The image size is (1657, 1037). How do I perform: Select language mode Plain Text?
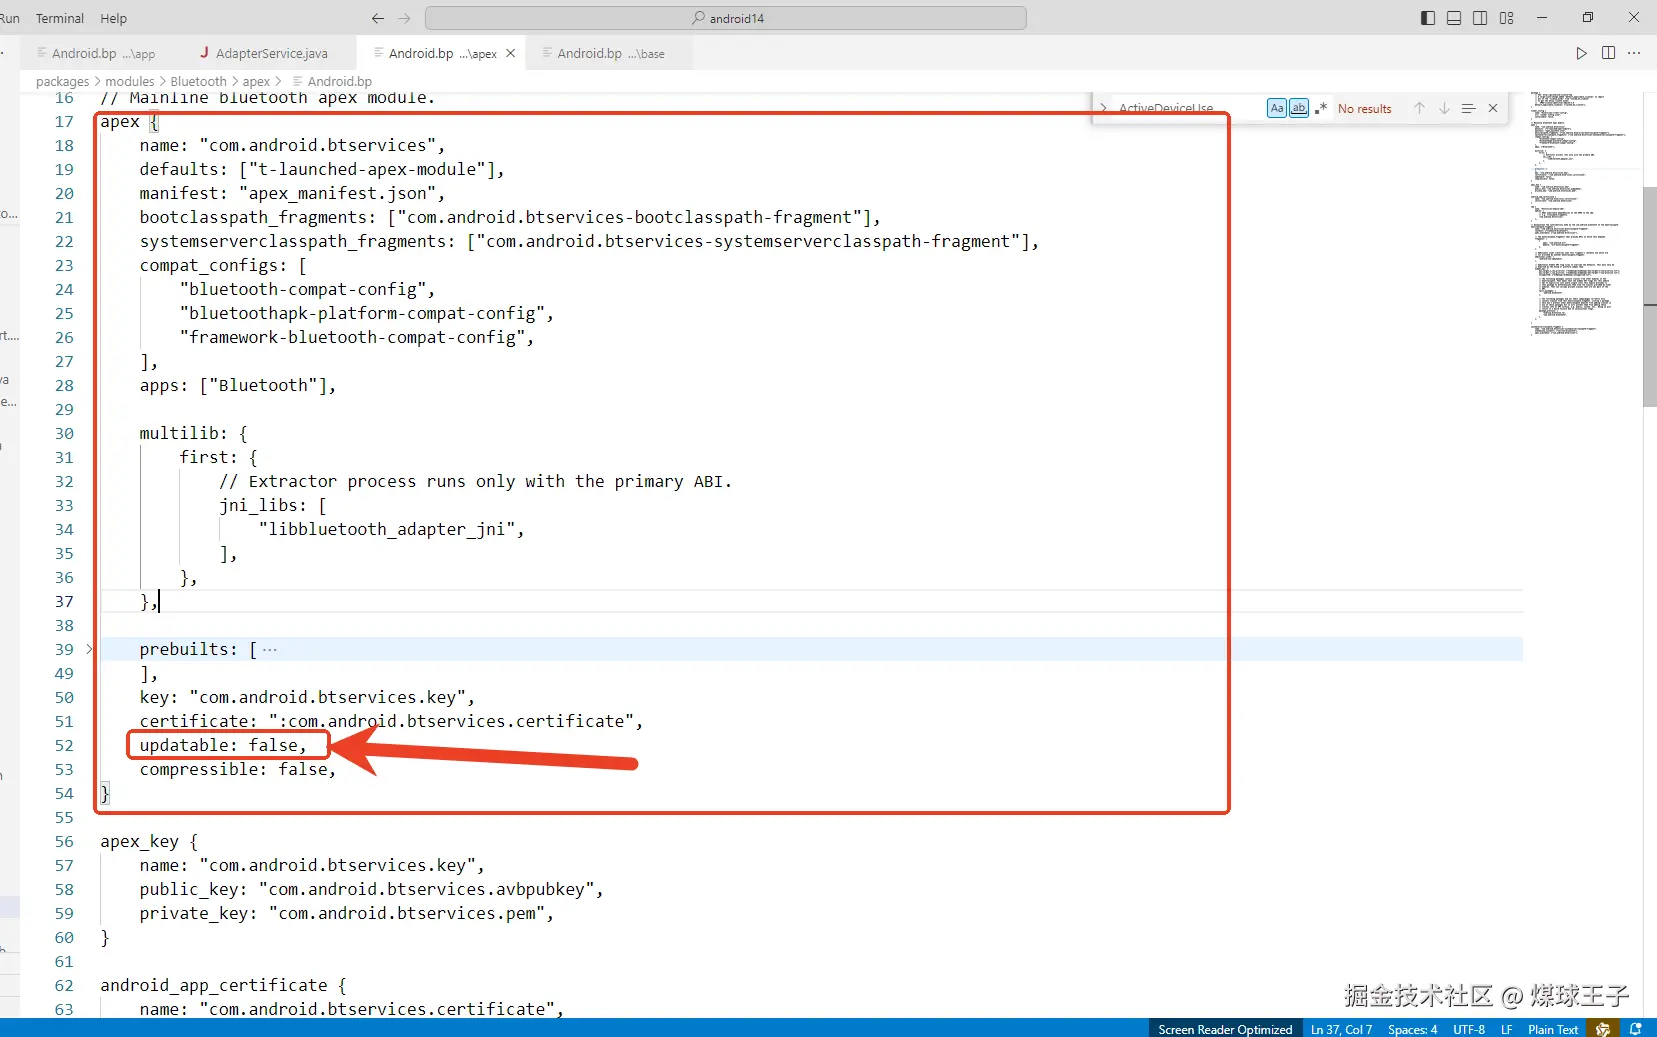(x=1553, y=1029)
